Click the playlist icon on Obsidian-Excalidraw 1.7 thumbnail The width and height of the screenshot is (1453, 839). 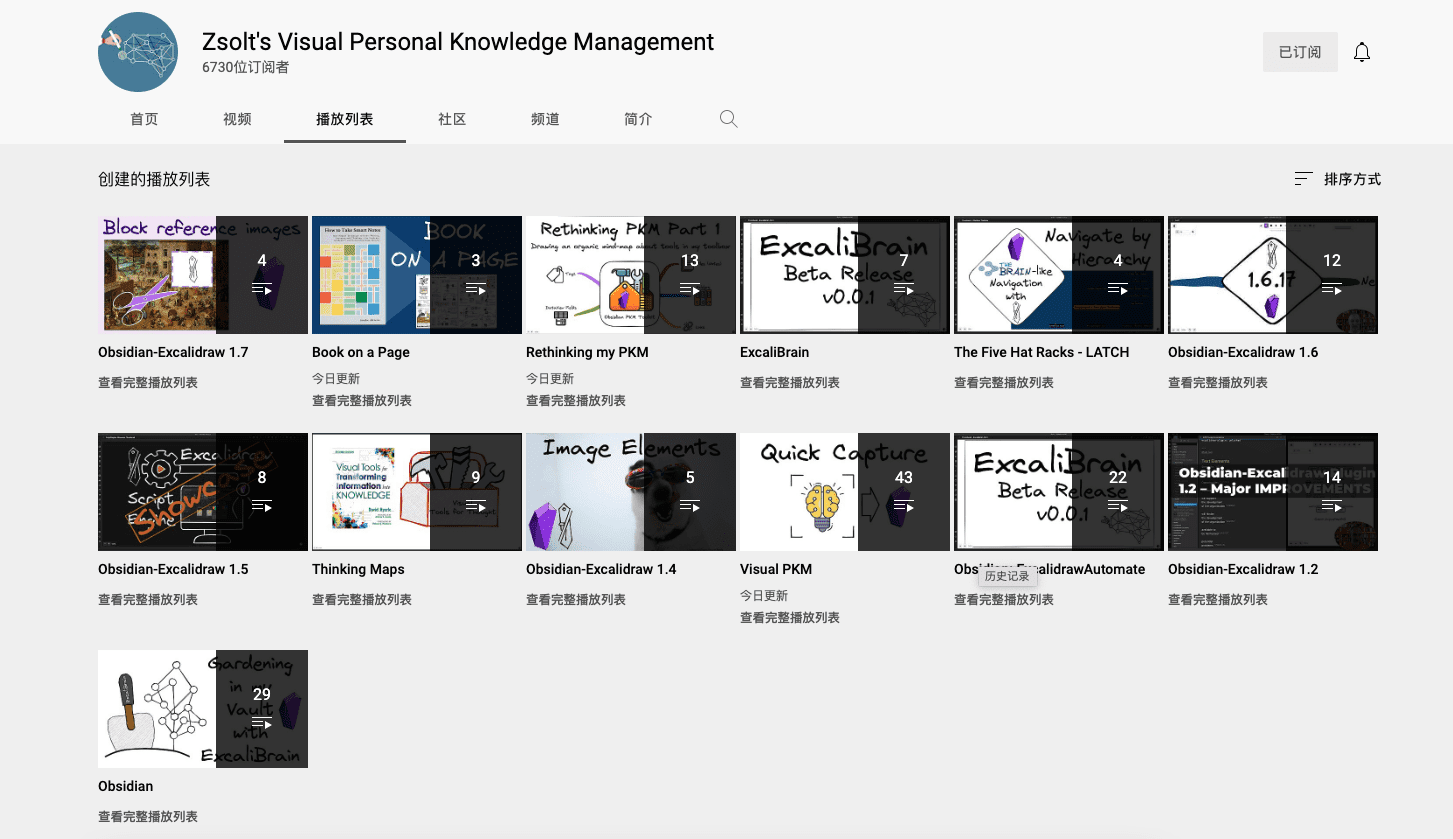(262, 289)
